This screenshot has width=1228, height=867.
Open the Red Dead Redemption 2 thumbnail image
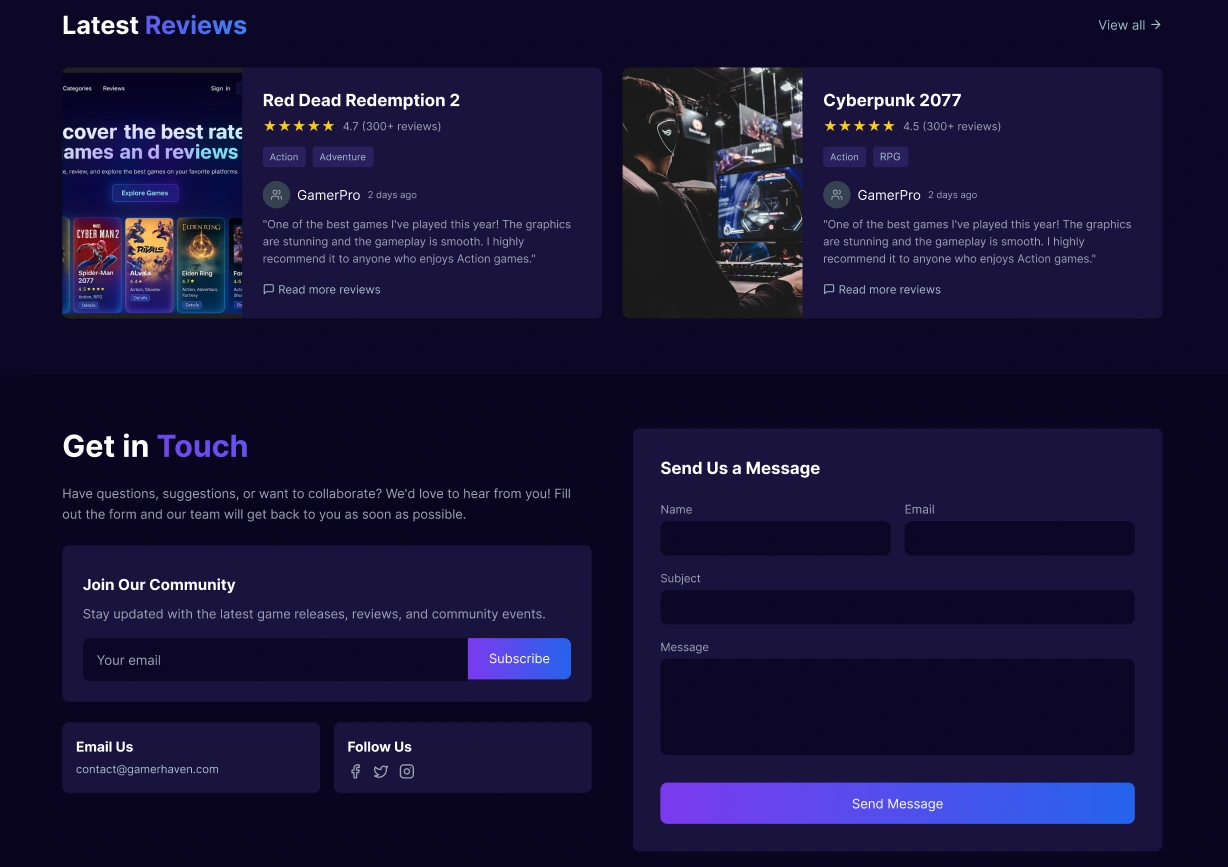click(x=152, y=193)
